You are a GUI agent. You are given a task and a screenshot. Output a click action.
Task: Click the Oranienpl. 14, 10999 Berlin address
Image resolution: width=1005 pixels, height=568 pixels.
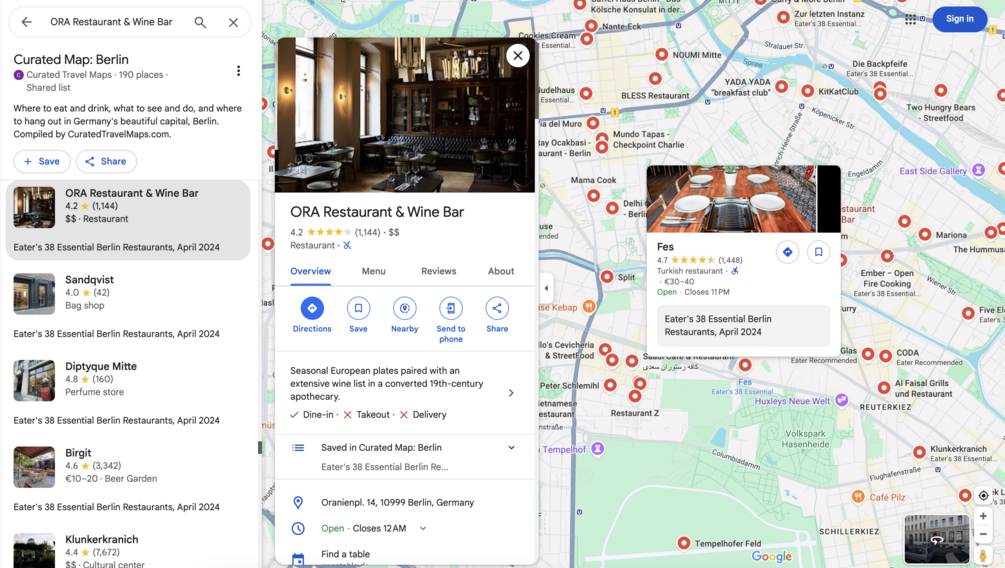click(397, 503)
